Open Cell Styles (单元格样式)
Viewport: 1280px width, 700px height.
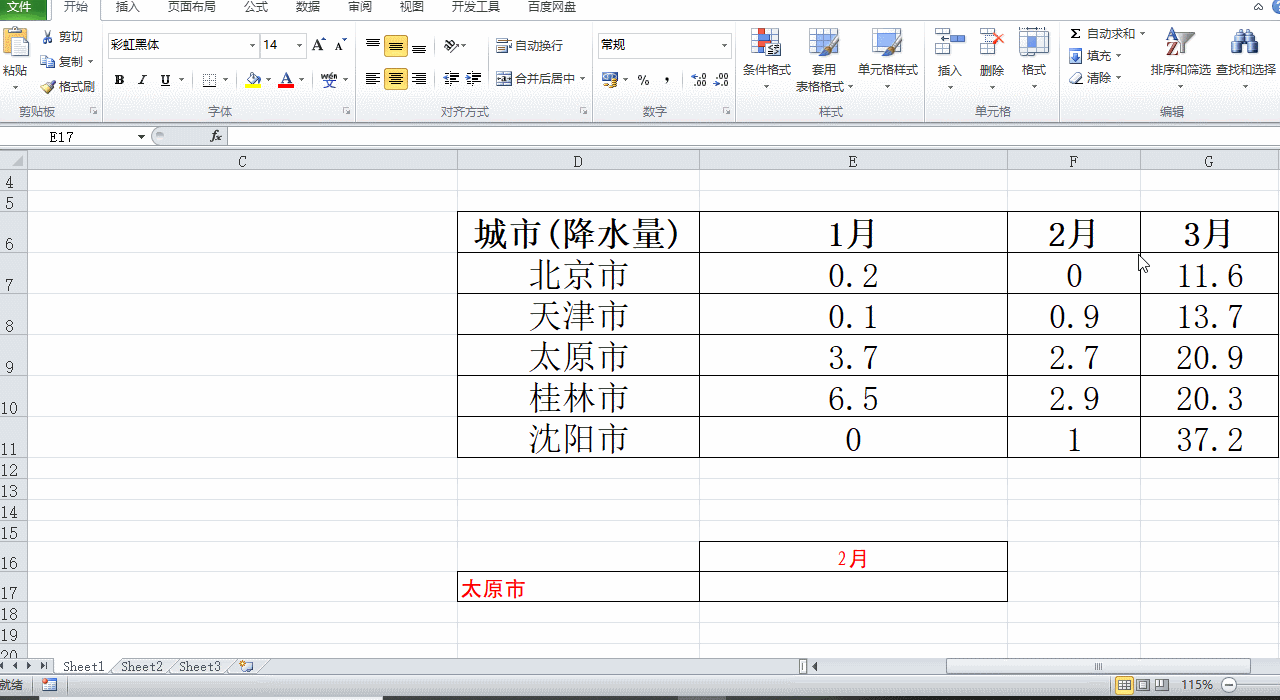tap(887, 58)
